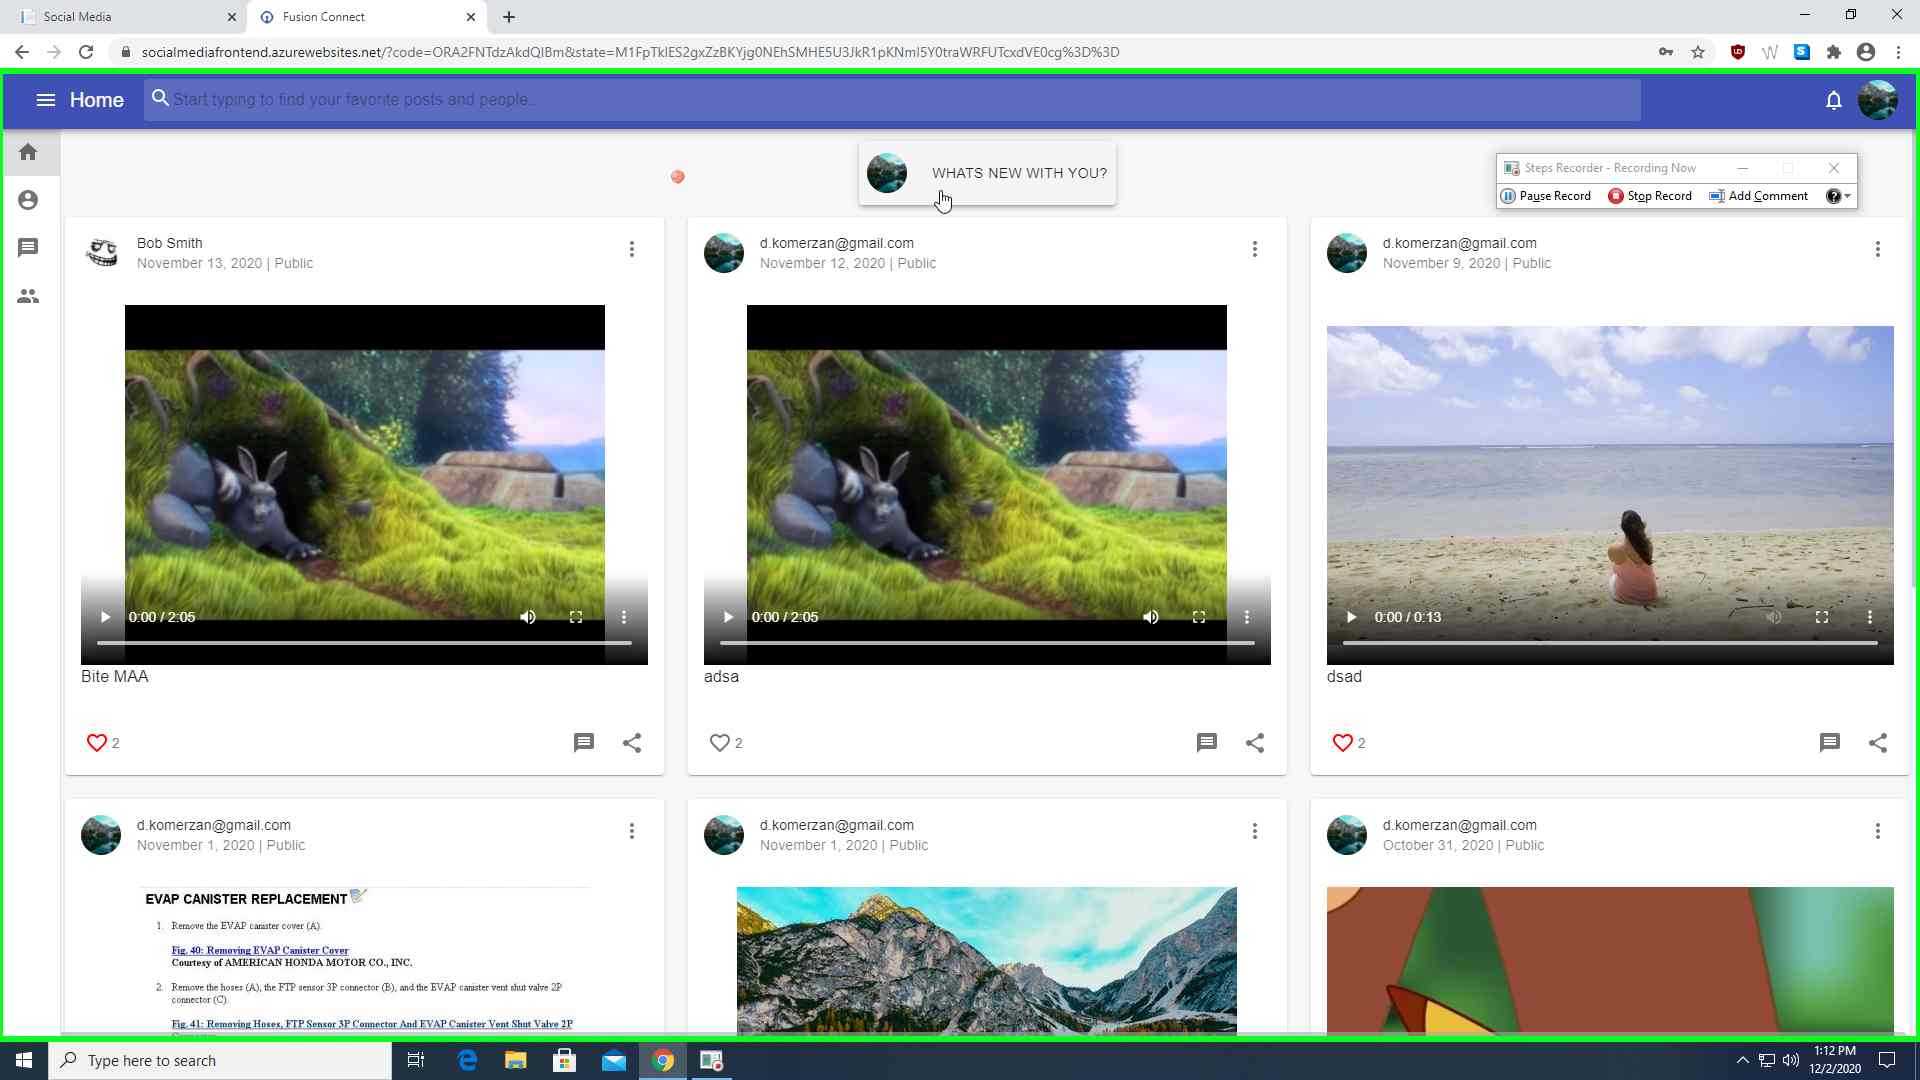Open options menu on October 31 post

click(x=1878, y=831)
